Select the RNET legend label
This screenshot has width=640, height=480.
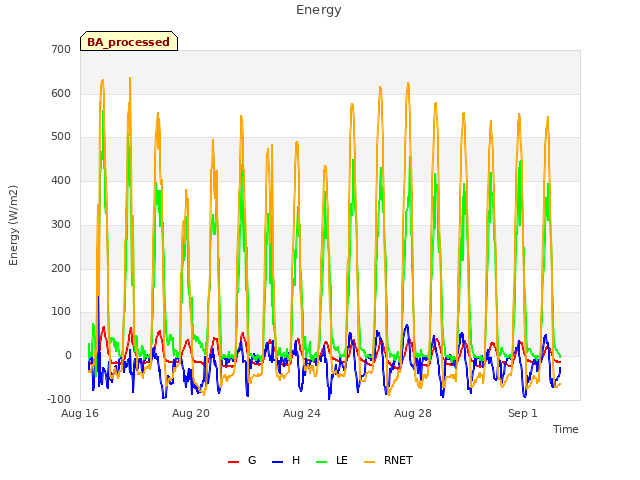[x=398, y=460]
